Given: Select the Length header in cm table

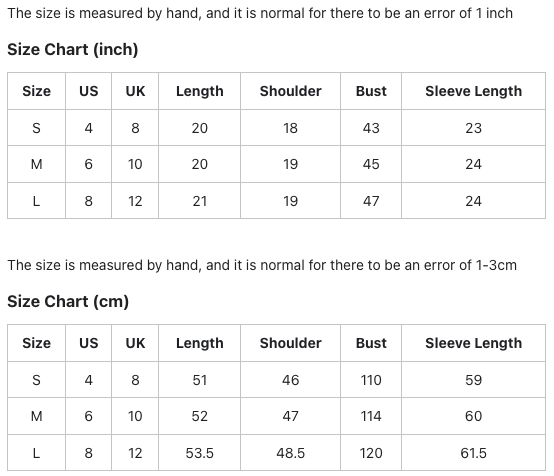Looking at the screenshot, I should pos(200,343).
